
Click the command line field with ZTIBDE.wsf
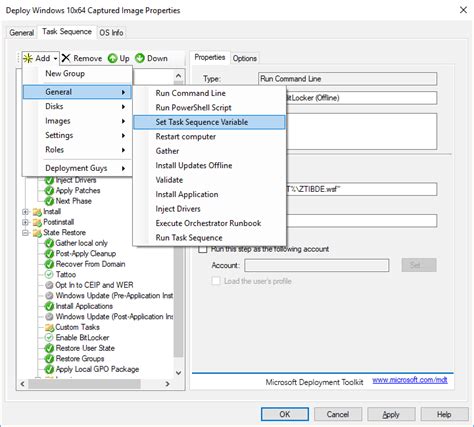362,189
